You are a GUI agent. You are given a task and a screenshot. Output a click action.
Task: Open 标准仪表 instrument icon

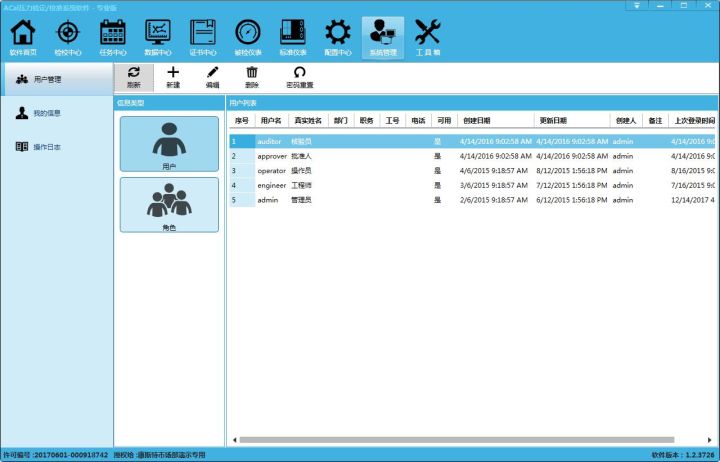(293, 37)
